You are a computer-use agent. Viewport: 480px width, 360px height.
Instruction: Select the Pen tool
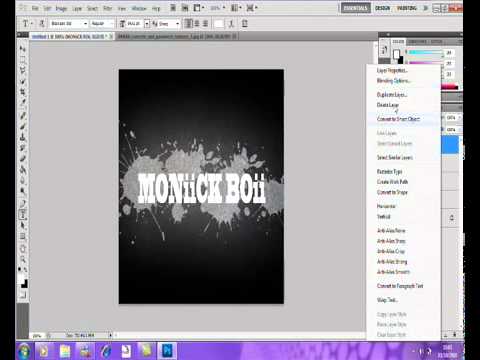pos(22,203)
